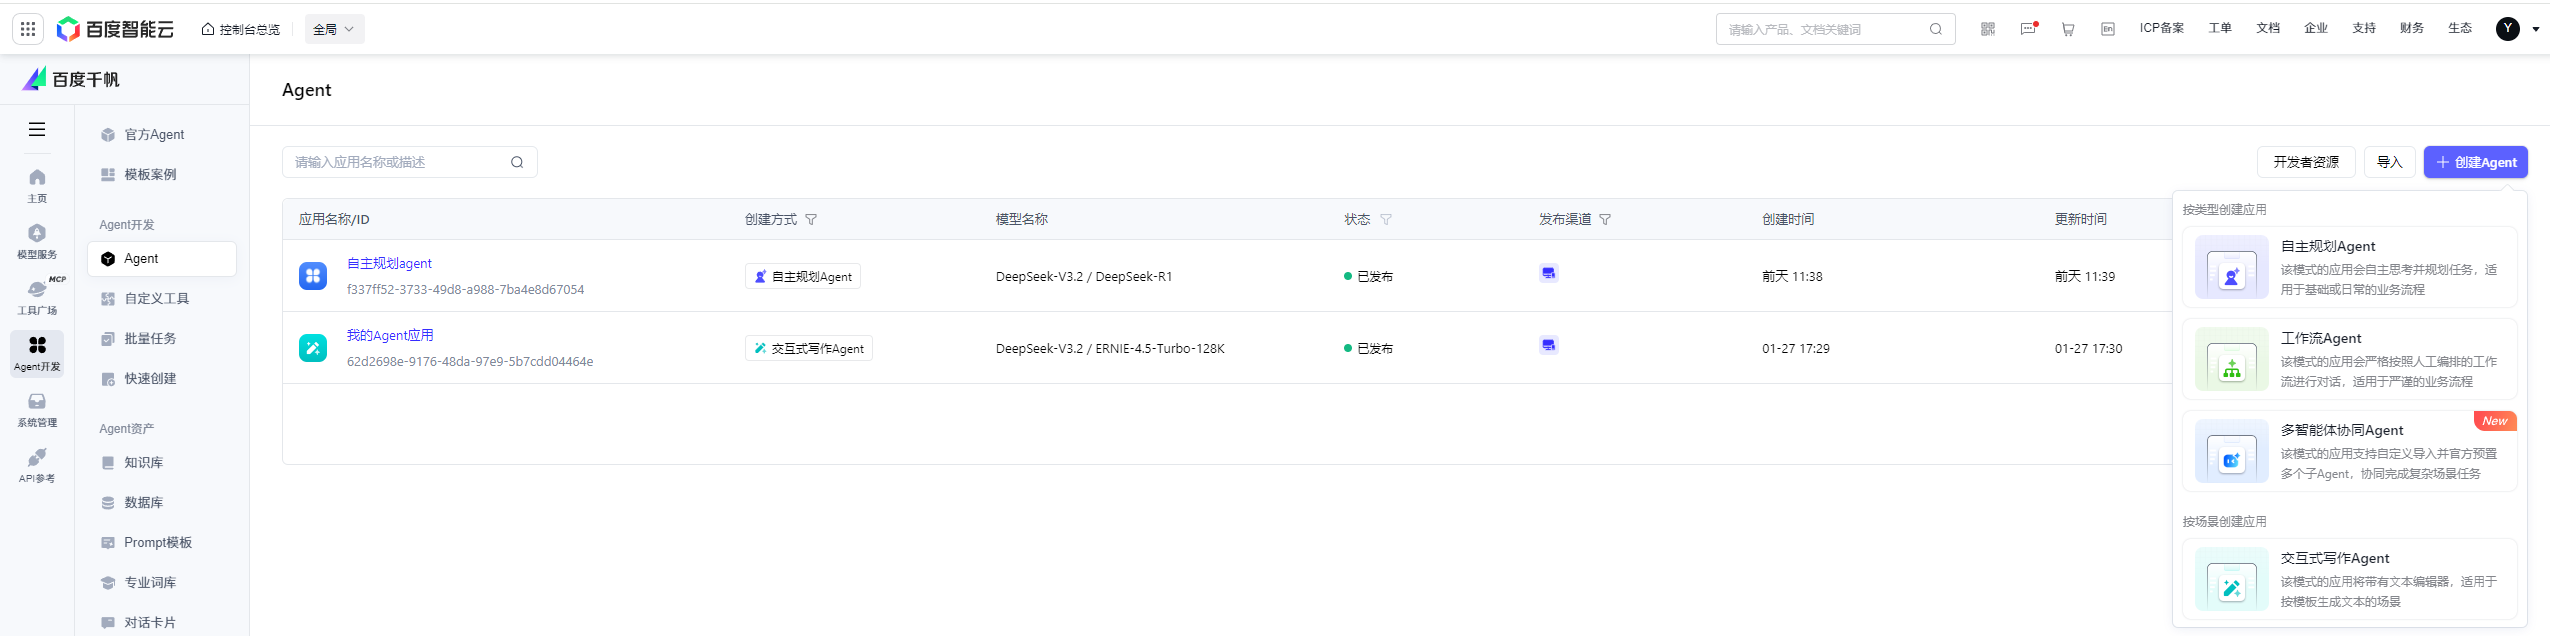Open the product grid menu icon
2550x636 pixels.
click(28, 29)
